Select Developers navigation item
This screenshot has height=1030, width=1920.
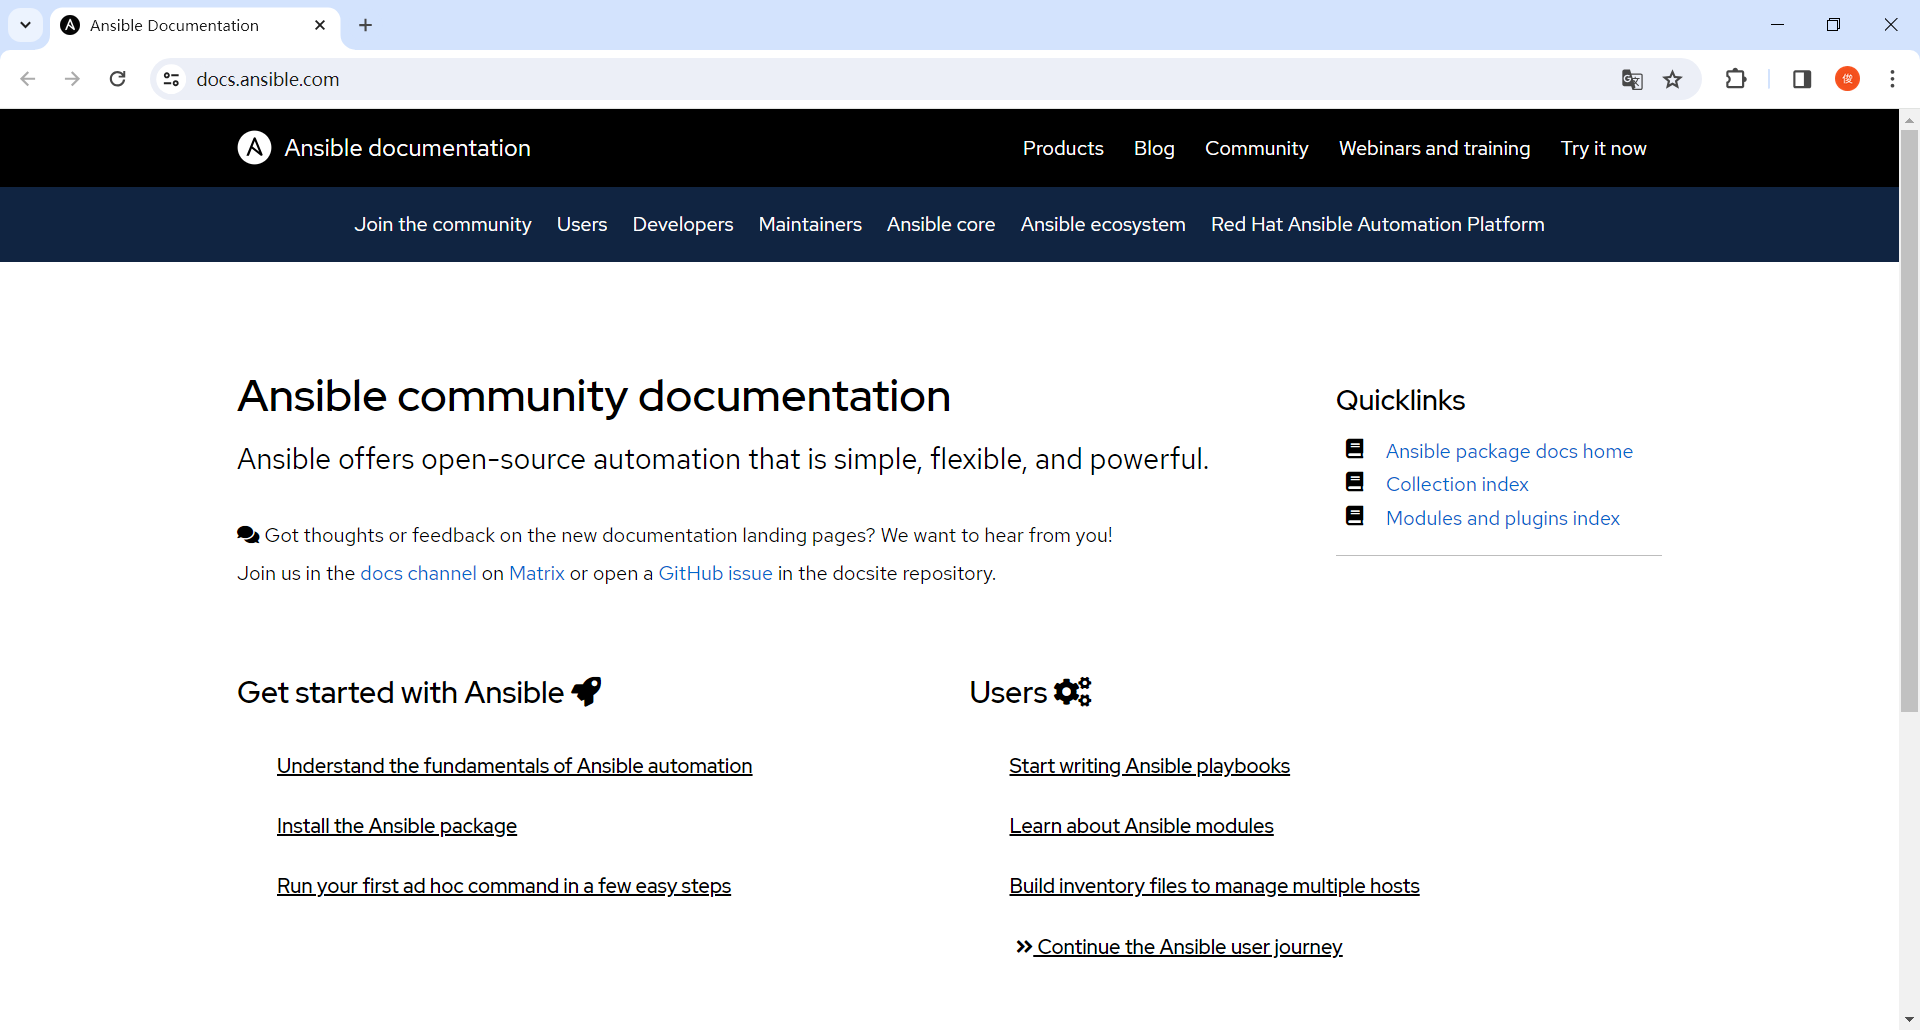click(x=683, y=224)
